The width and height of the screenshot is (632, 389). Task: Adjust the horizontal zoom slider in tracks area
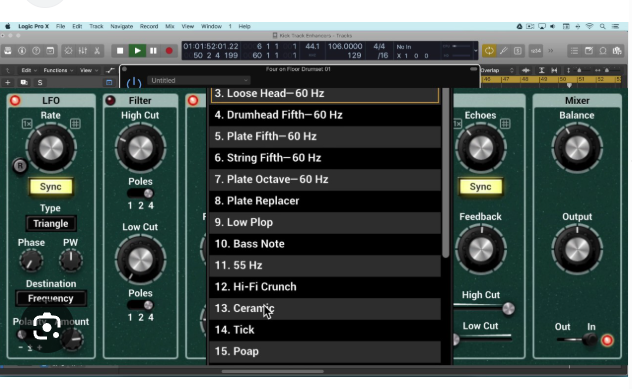tap(607, 70)
